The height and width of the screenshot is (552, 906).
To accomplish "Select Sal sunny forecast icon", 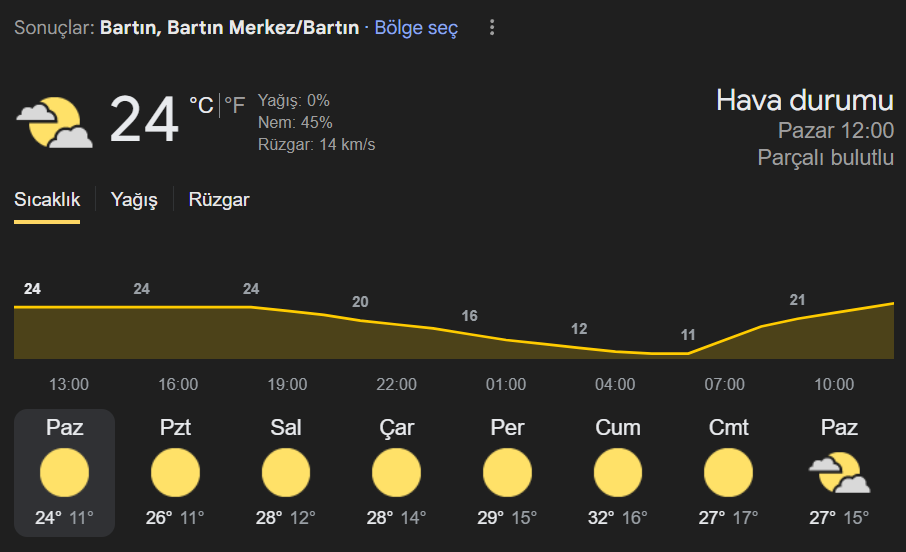I will click(x=285, y=473).
